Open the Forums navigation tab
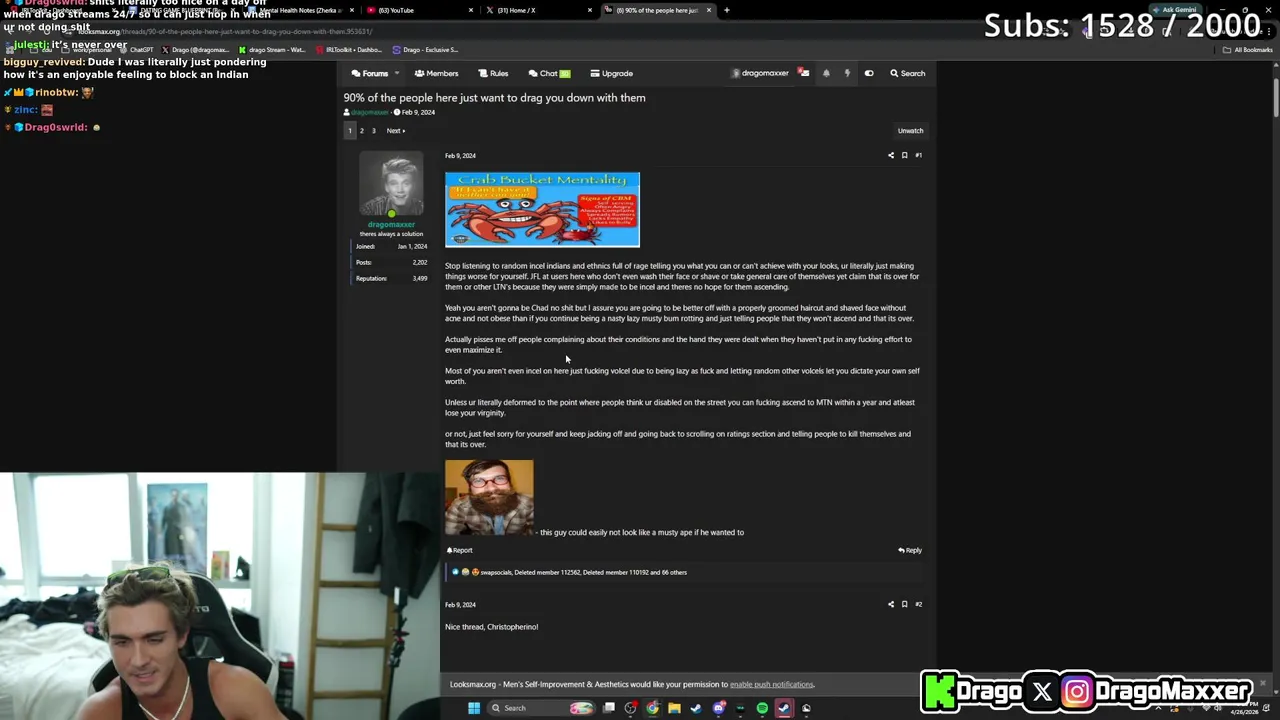 (x=370, y=73)
